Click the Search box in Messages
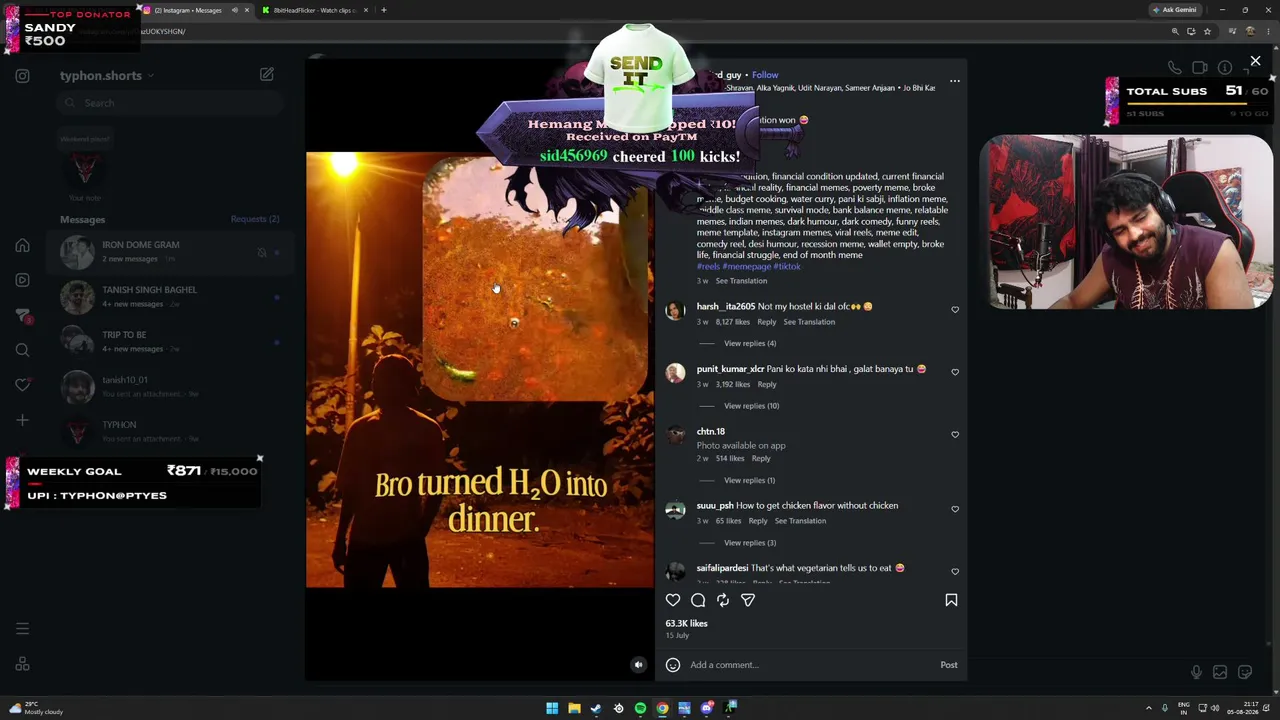Image resolution: width=1280 pixels, height=720 pixels. (170, 103)
